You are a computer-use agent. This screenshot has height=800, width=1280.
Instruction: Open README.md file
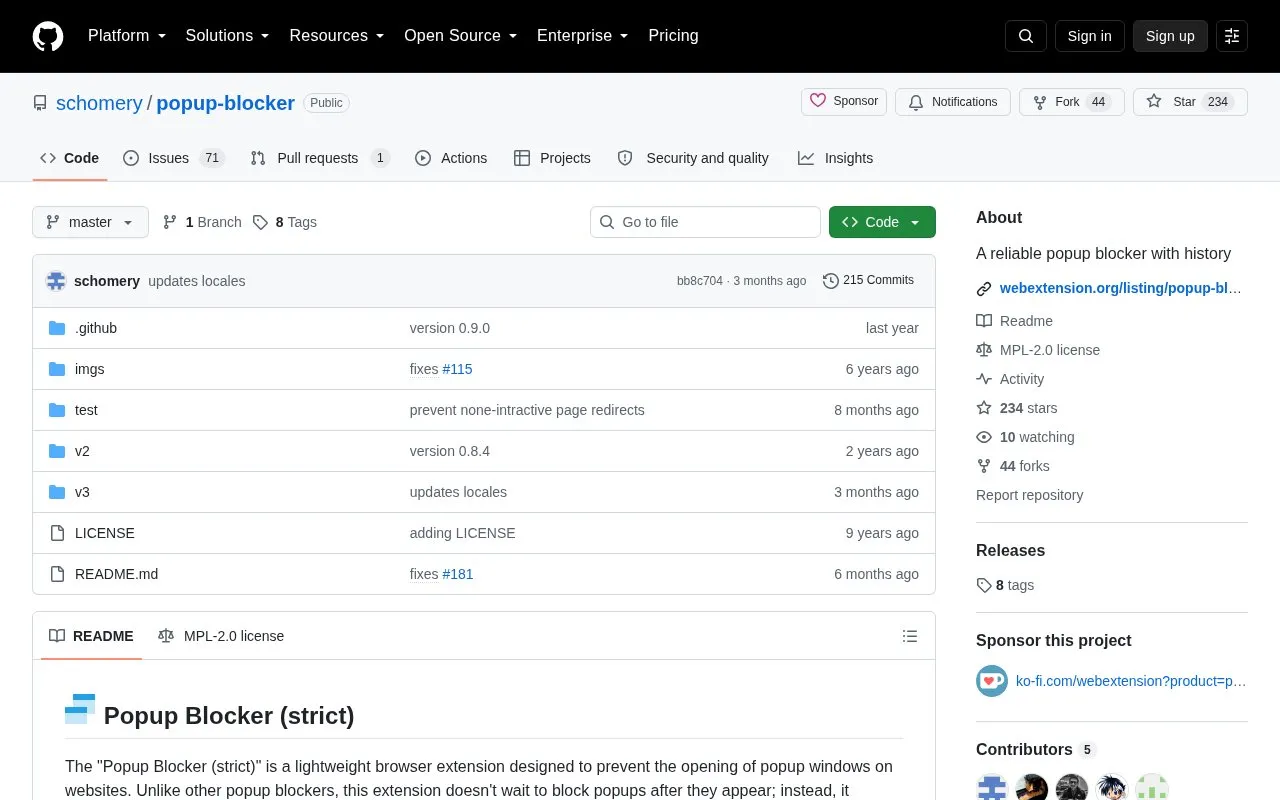116,574
